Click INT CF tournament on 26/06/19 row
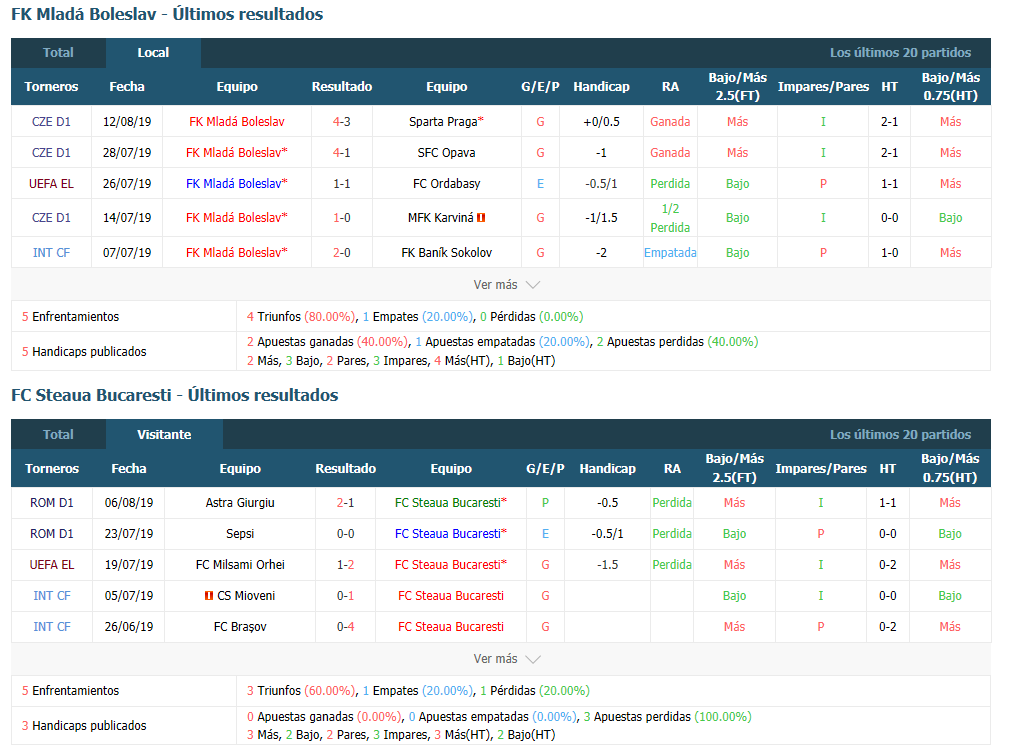This screenshot has width=1011, height=749. [x=52, y=627]
